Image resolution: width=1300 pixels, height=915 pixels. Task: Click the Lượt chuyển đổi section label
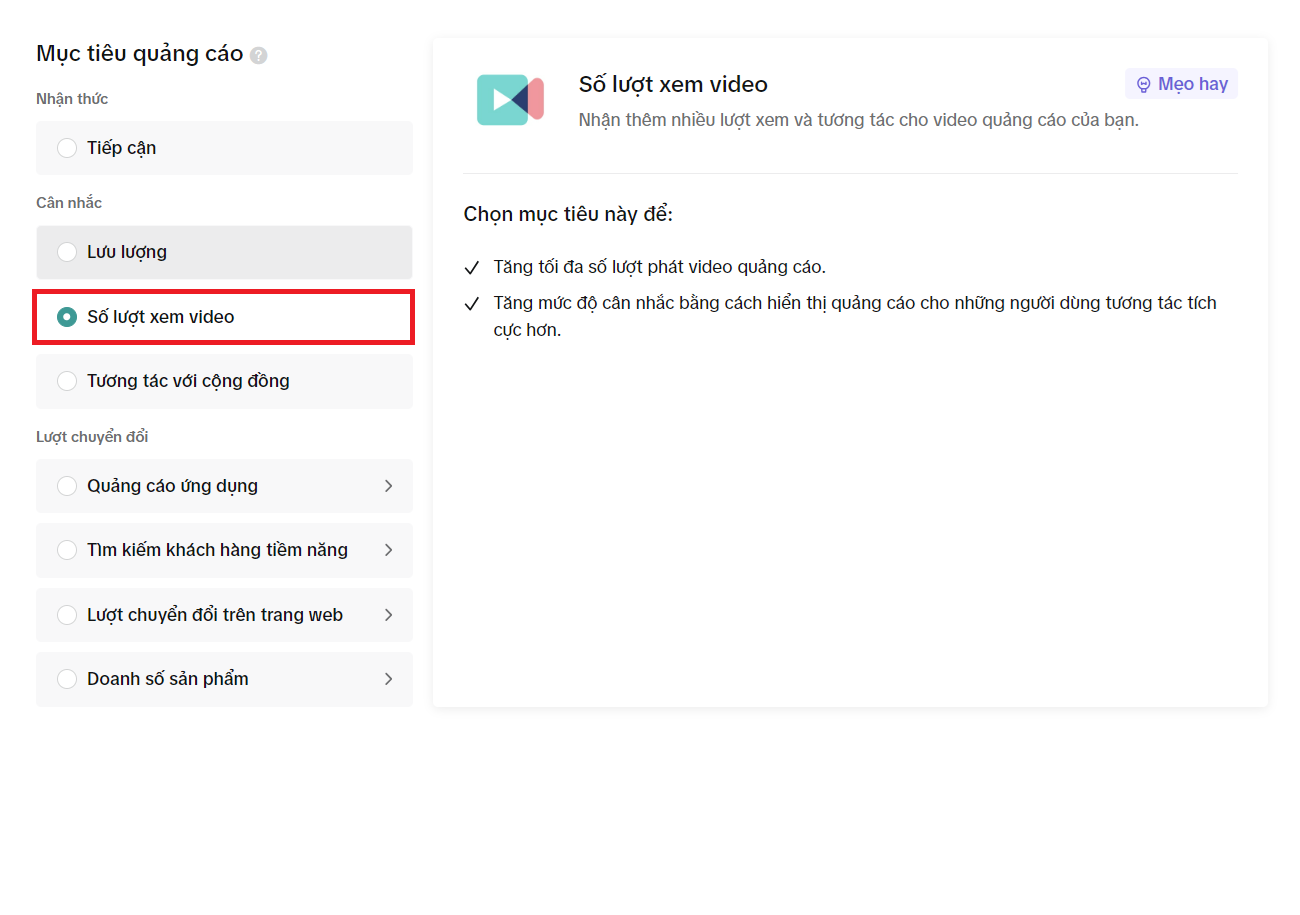92,437
